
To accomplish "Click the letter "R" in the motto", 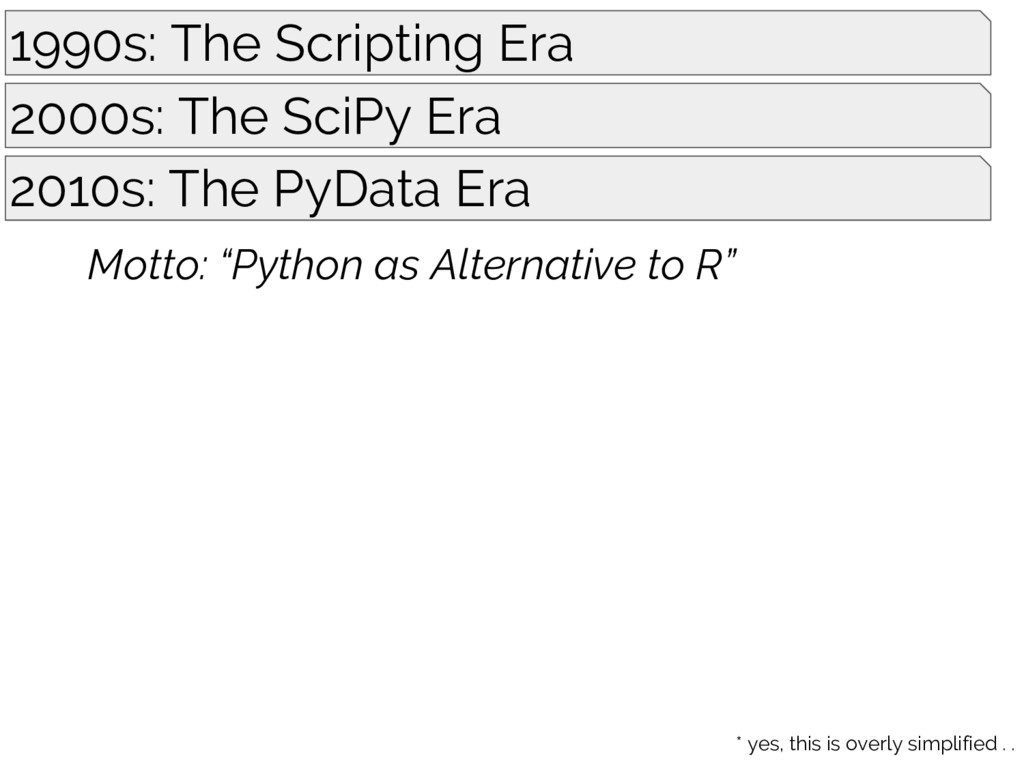I will tap(709, 265).
